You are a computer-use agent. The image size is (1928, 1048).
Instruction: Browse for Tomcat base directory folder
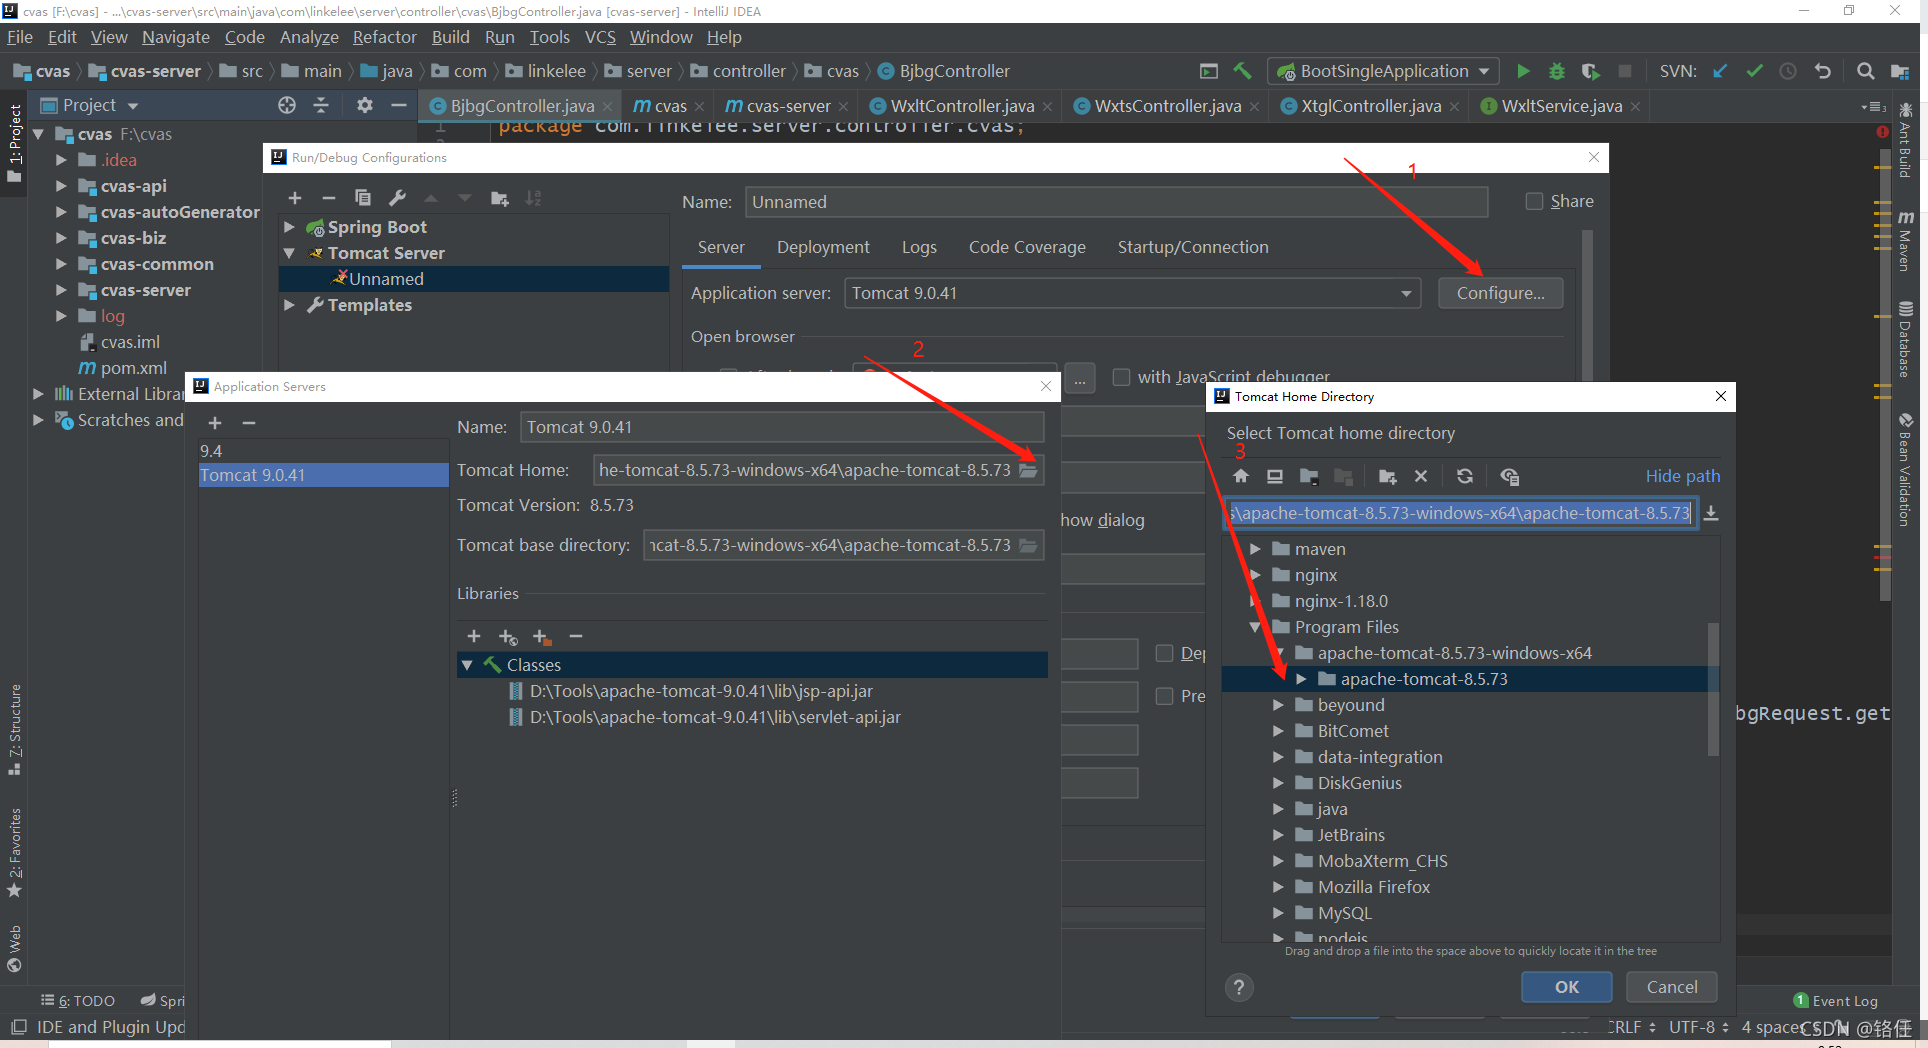point(1028,545)
